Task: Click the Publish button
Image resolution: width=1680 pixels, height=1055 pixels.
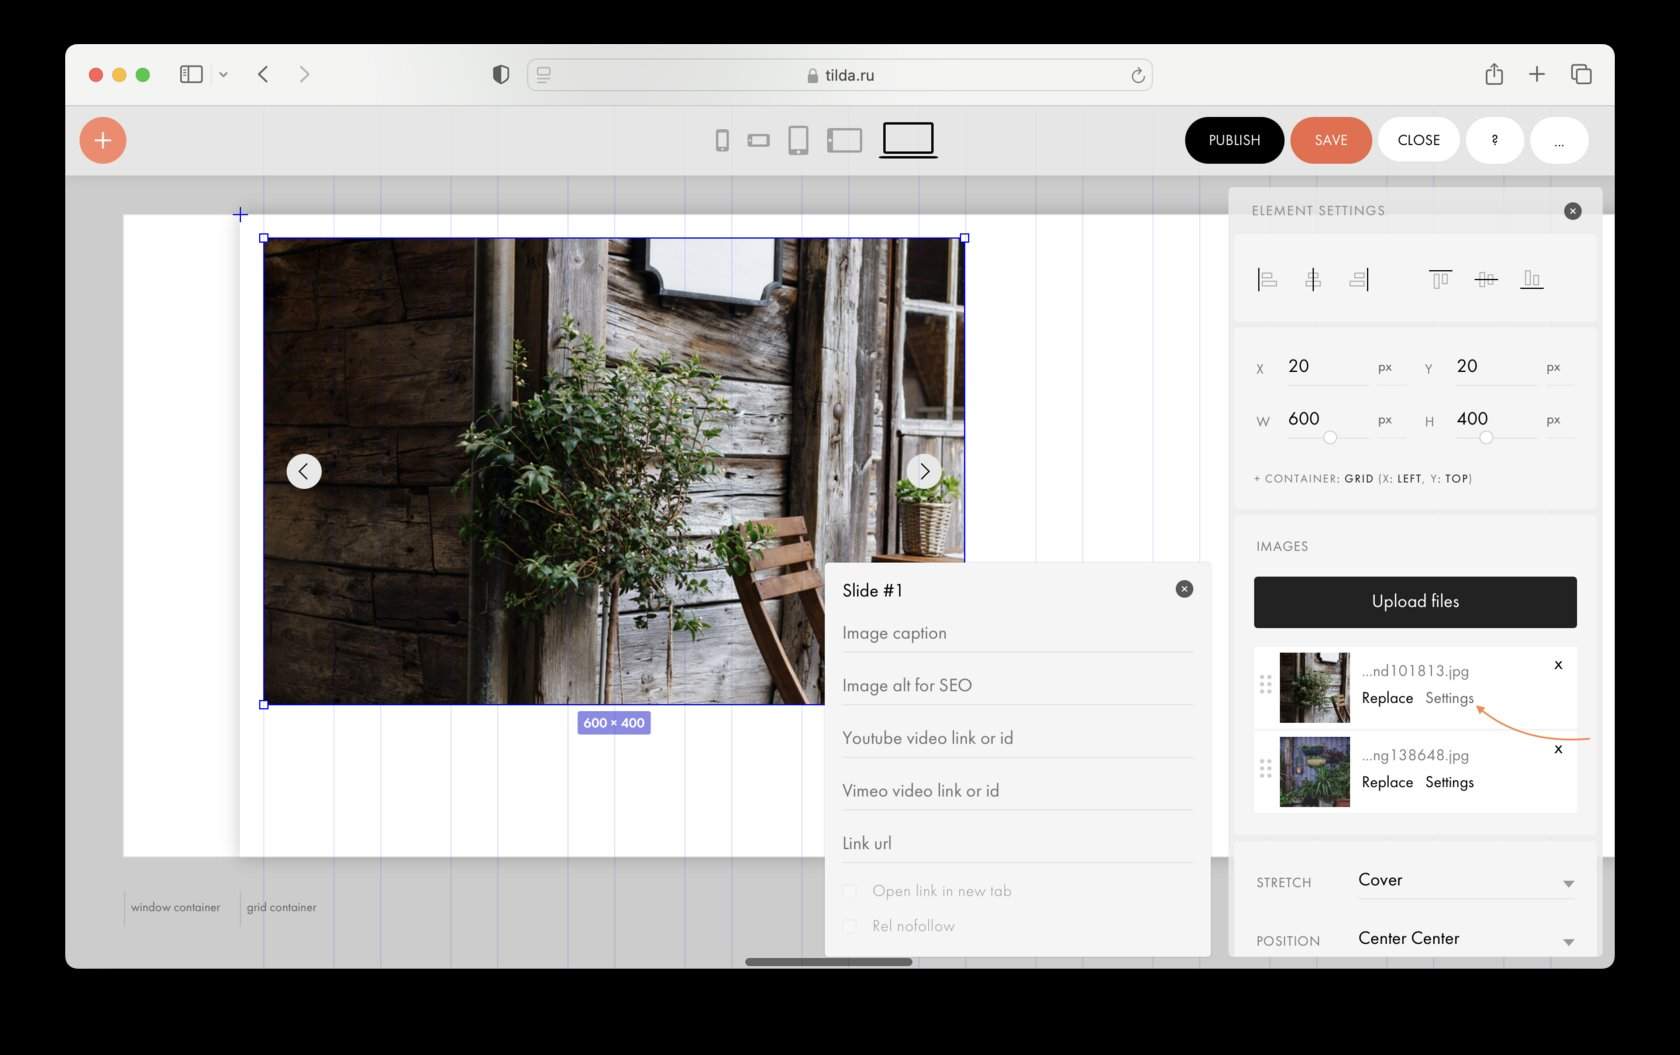Action: [x=1234, y=140]
